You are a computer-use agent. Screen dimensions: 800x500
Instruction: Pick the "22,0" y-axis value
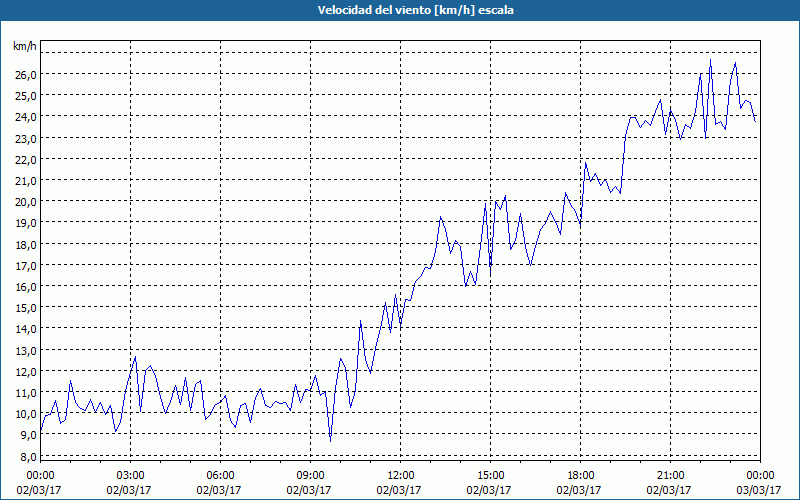pos(26,160)
